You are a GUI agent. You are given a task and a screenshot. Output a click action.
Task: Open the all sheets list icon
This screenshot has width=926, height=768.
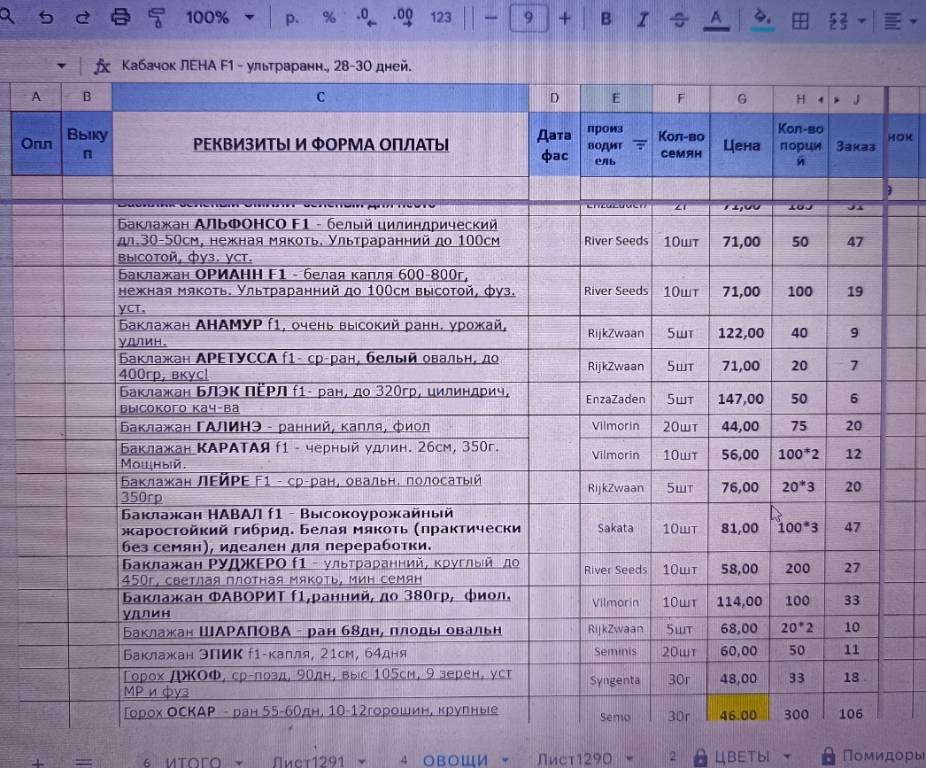84,762
